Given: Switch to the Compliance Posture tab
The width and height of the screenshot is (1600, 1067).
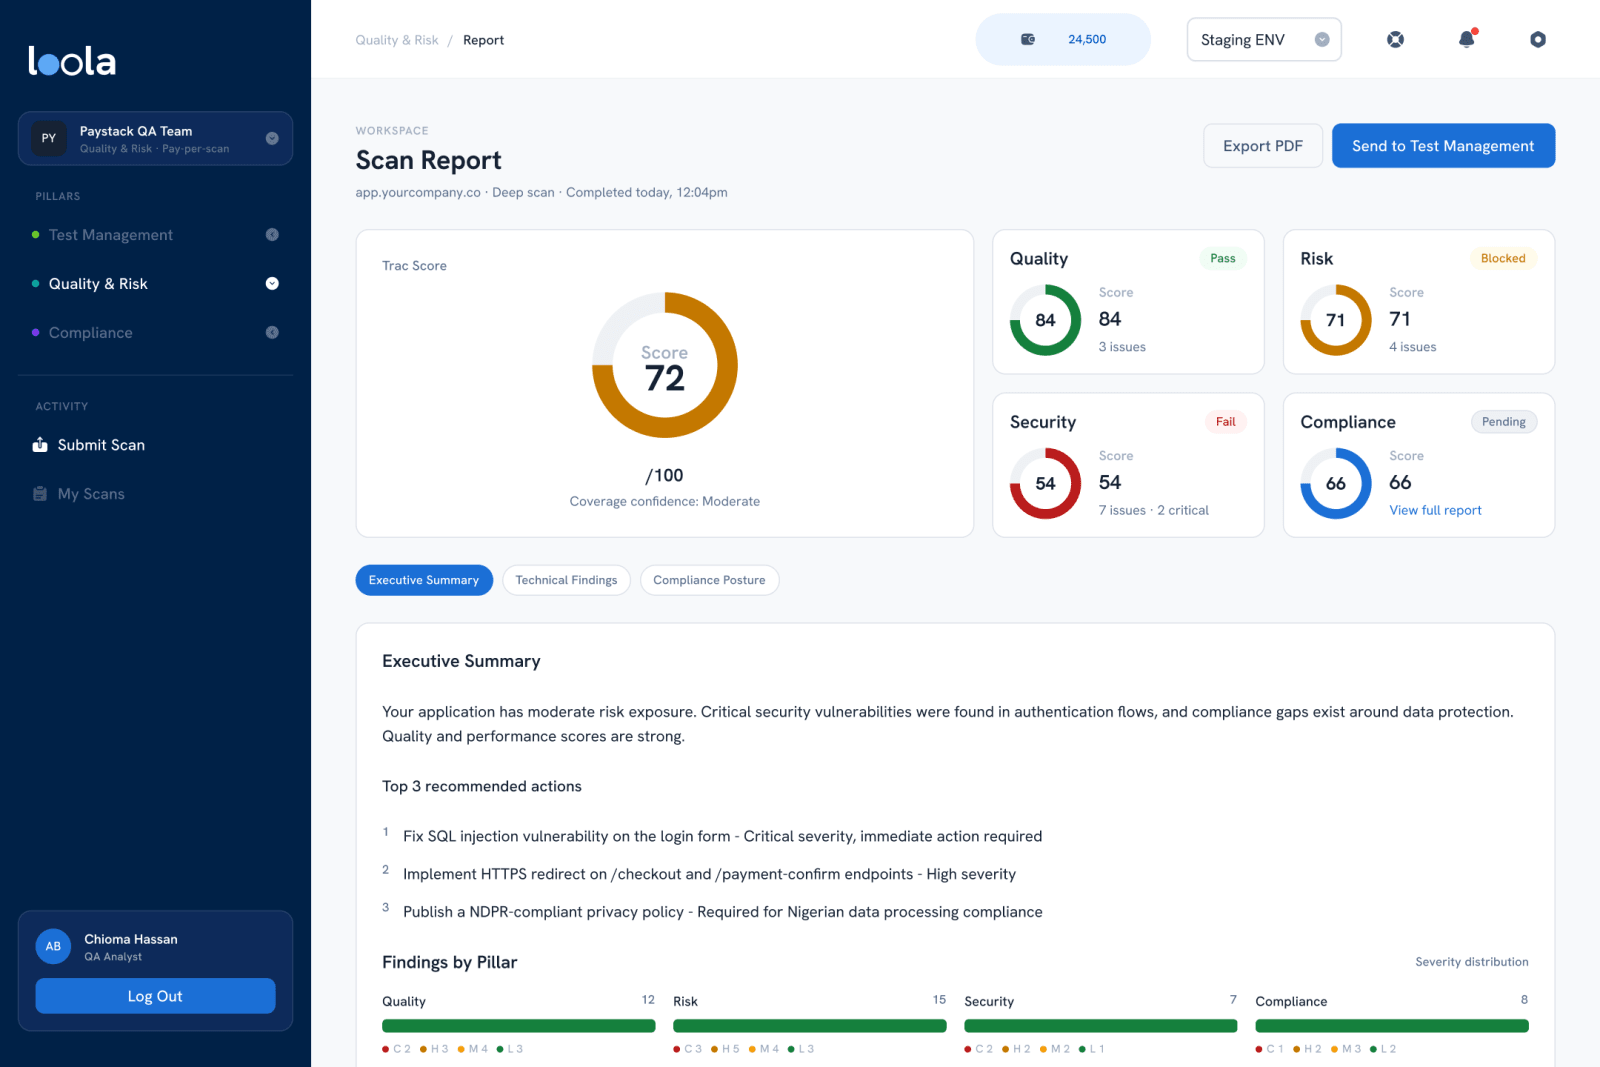Looking at the screenshot, I should [709, 580].
